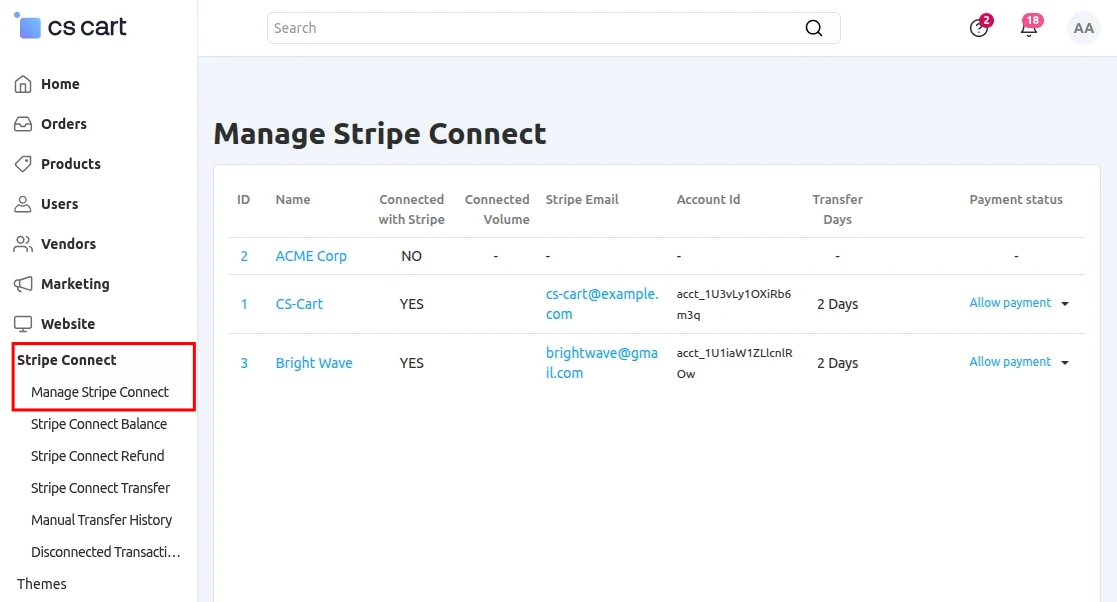The height and width of the screenshot is (602, 1117).
Task: Click ID link 1
Action: (x=244, y=303)
